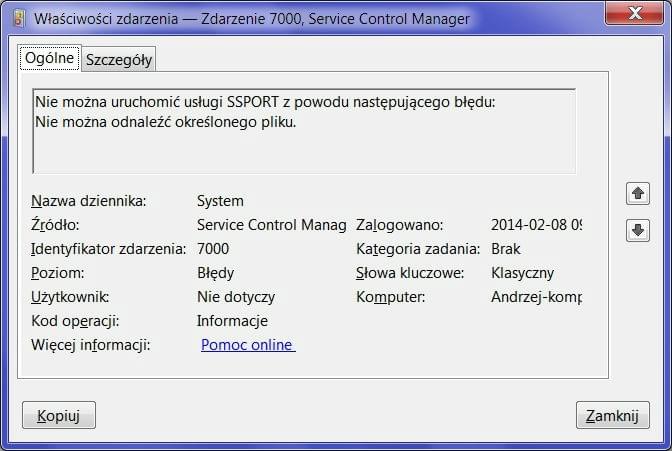The image size is (672, 451).
Task: Click the Nie dotyczy user value
Action: [236, 297]
